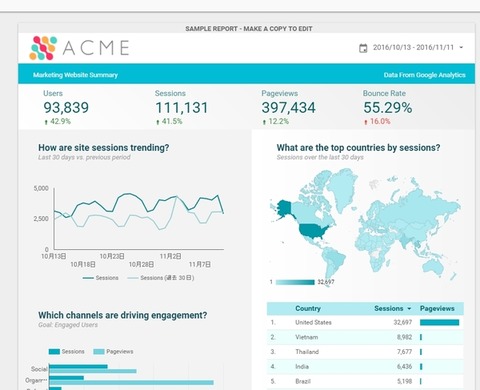
Task: Sort by the Sessions column dropdown arrow
Action: [409, 309]
